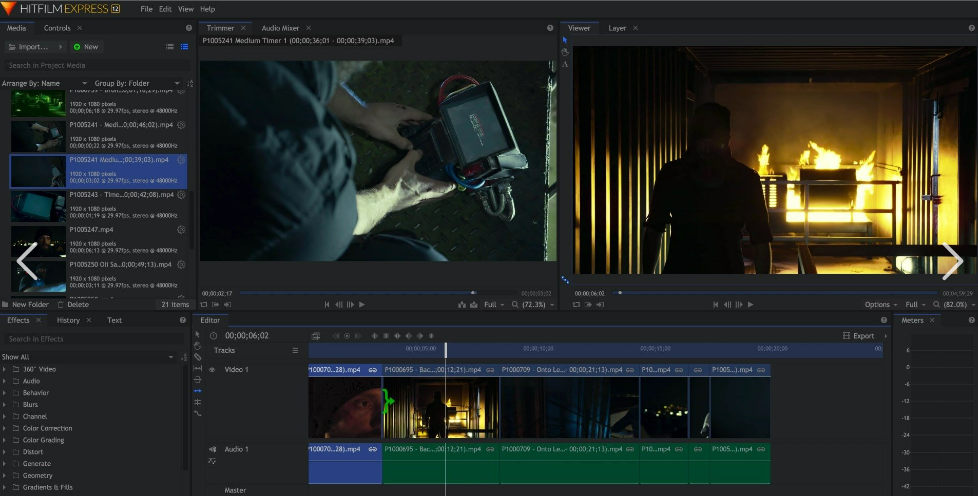Click link icon on P1000695 video clip
This screenshot has height=496, width=978.
tap(490, 369)
